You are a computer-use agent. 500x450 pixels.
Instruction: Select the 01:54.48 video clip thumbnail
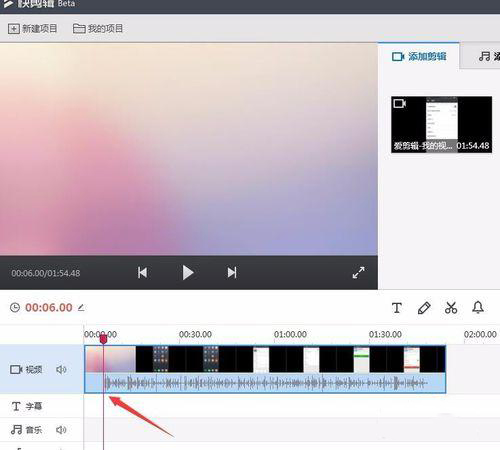pyautogui.click(x=441, y=124)
